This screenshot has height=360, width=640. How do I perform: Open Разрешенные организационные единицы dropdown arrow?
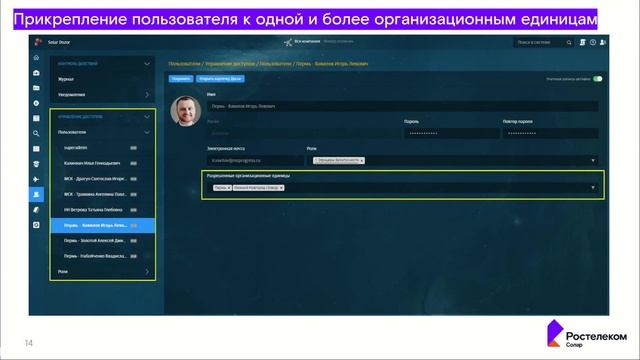coord(593,188)
